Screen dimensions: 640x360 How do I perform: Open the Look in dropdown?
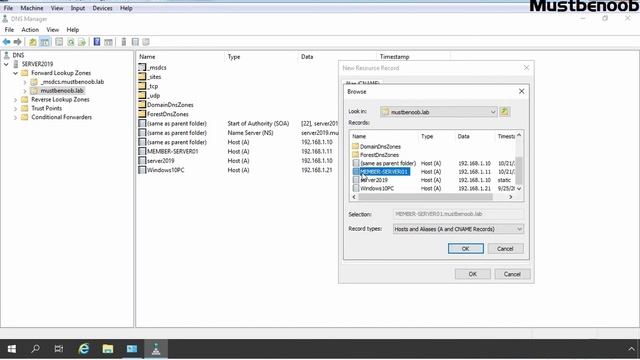tap(493, 112)
